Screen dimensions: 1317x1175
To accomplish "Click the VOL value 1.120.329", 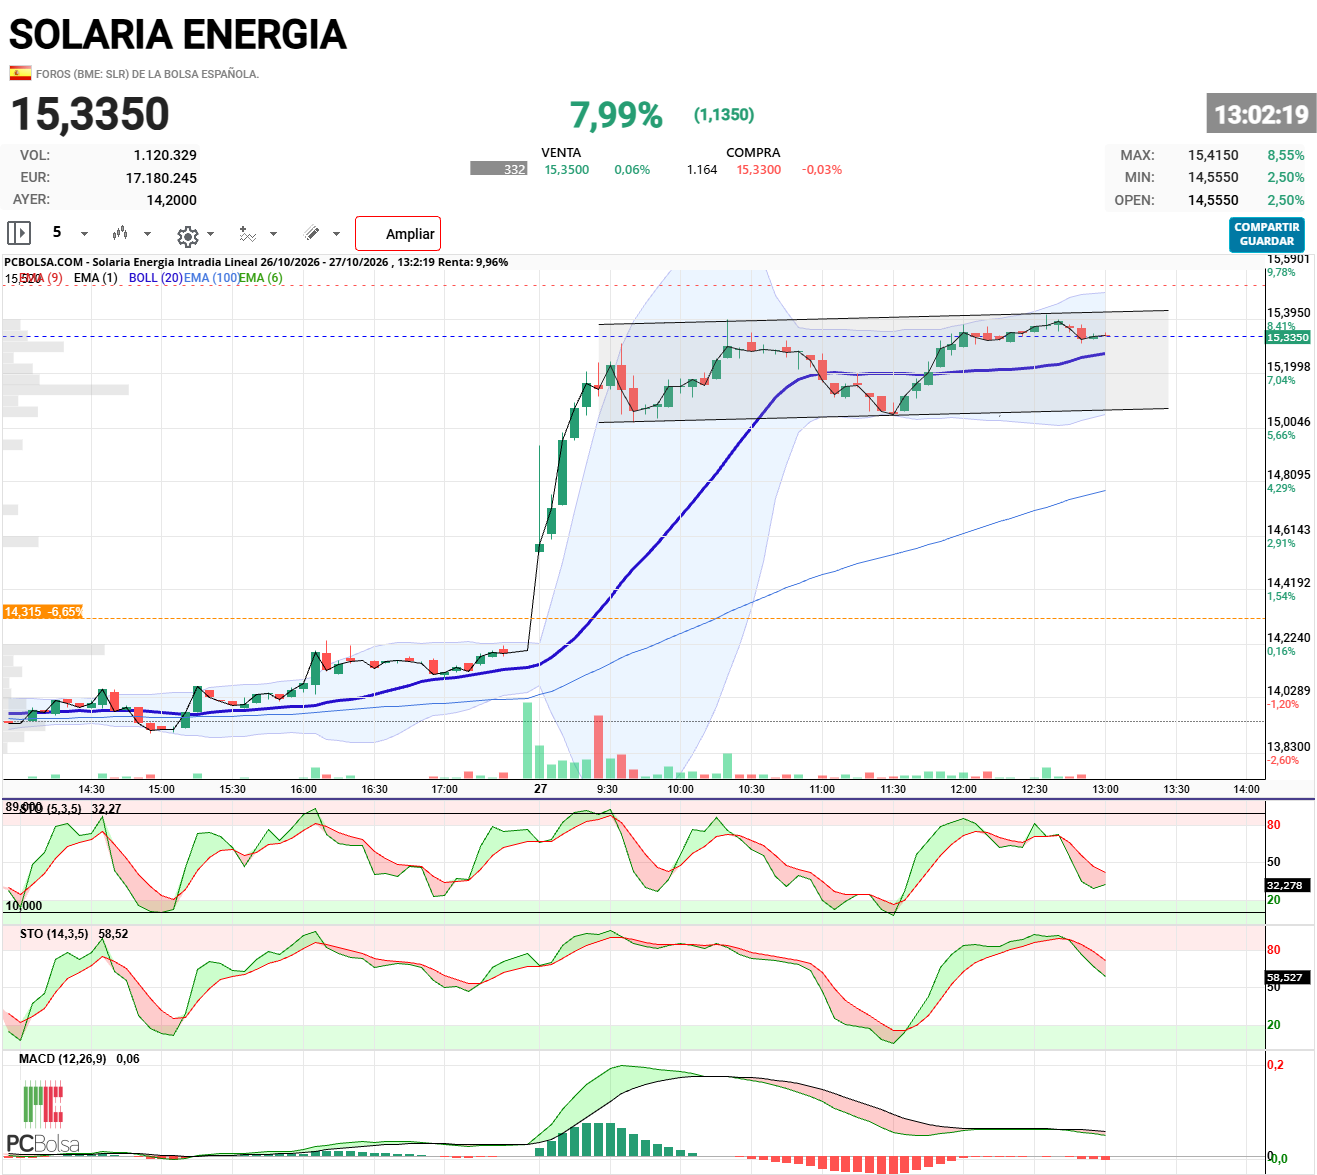I will click(165, 155).
